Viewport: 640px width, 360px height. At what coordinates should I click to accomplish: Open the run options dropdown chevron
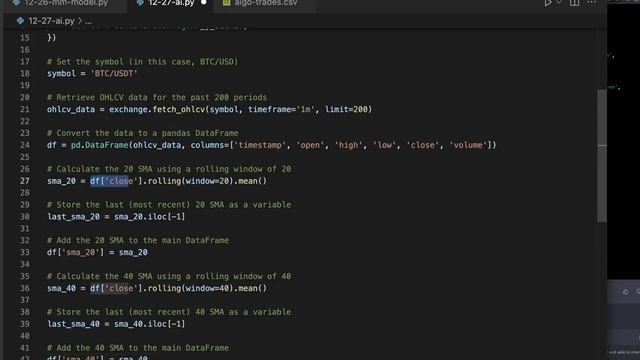[x=559, y=2]
